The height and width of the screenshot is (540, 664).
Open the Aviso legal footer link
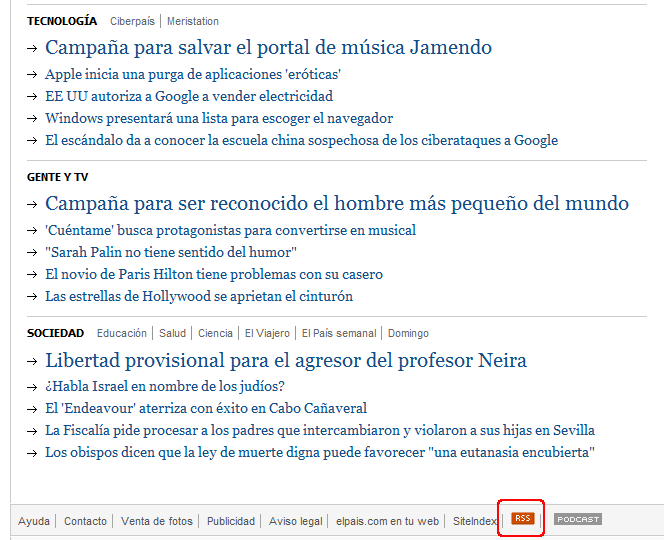296,521
